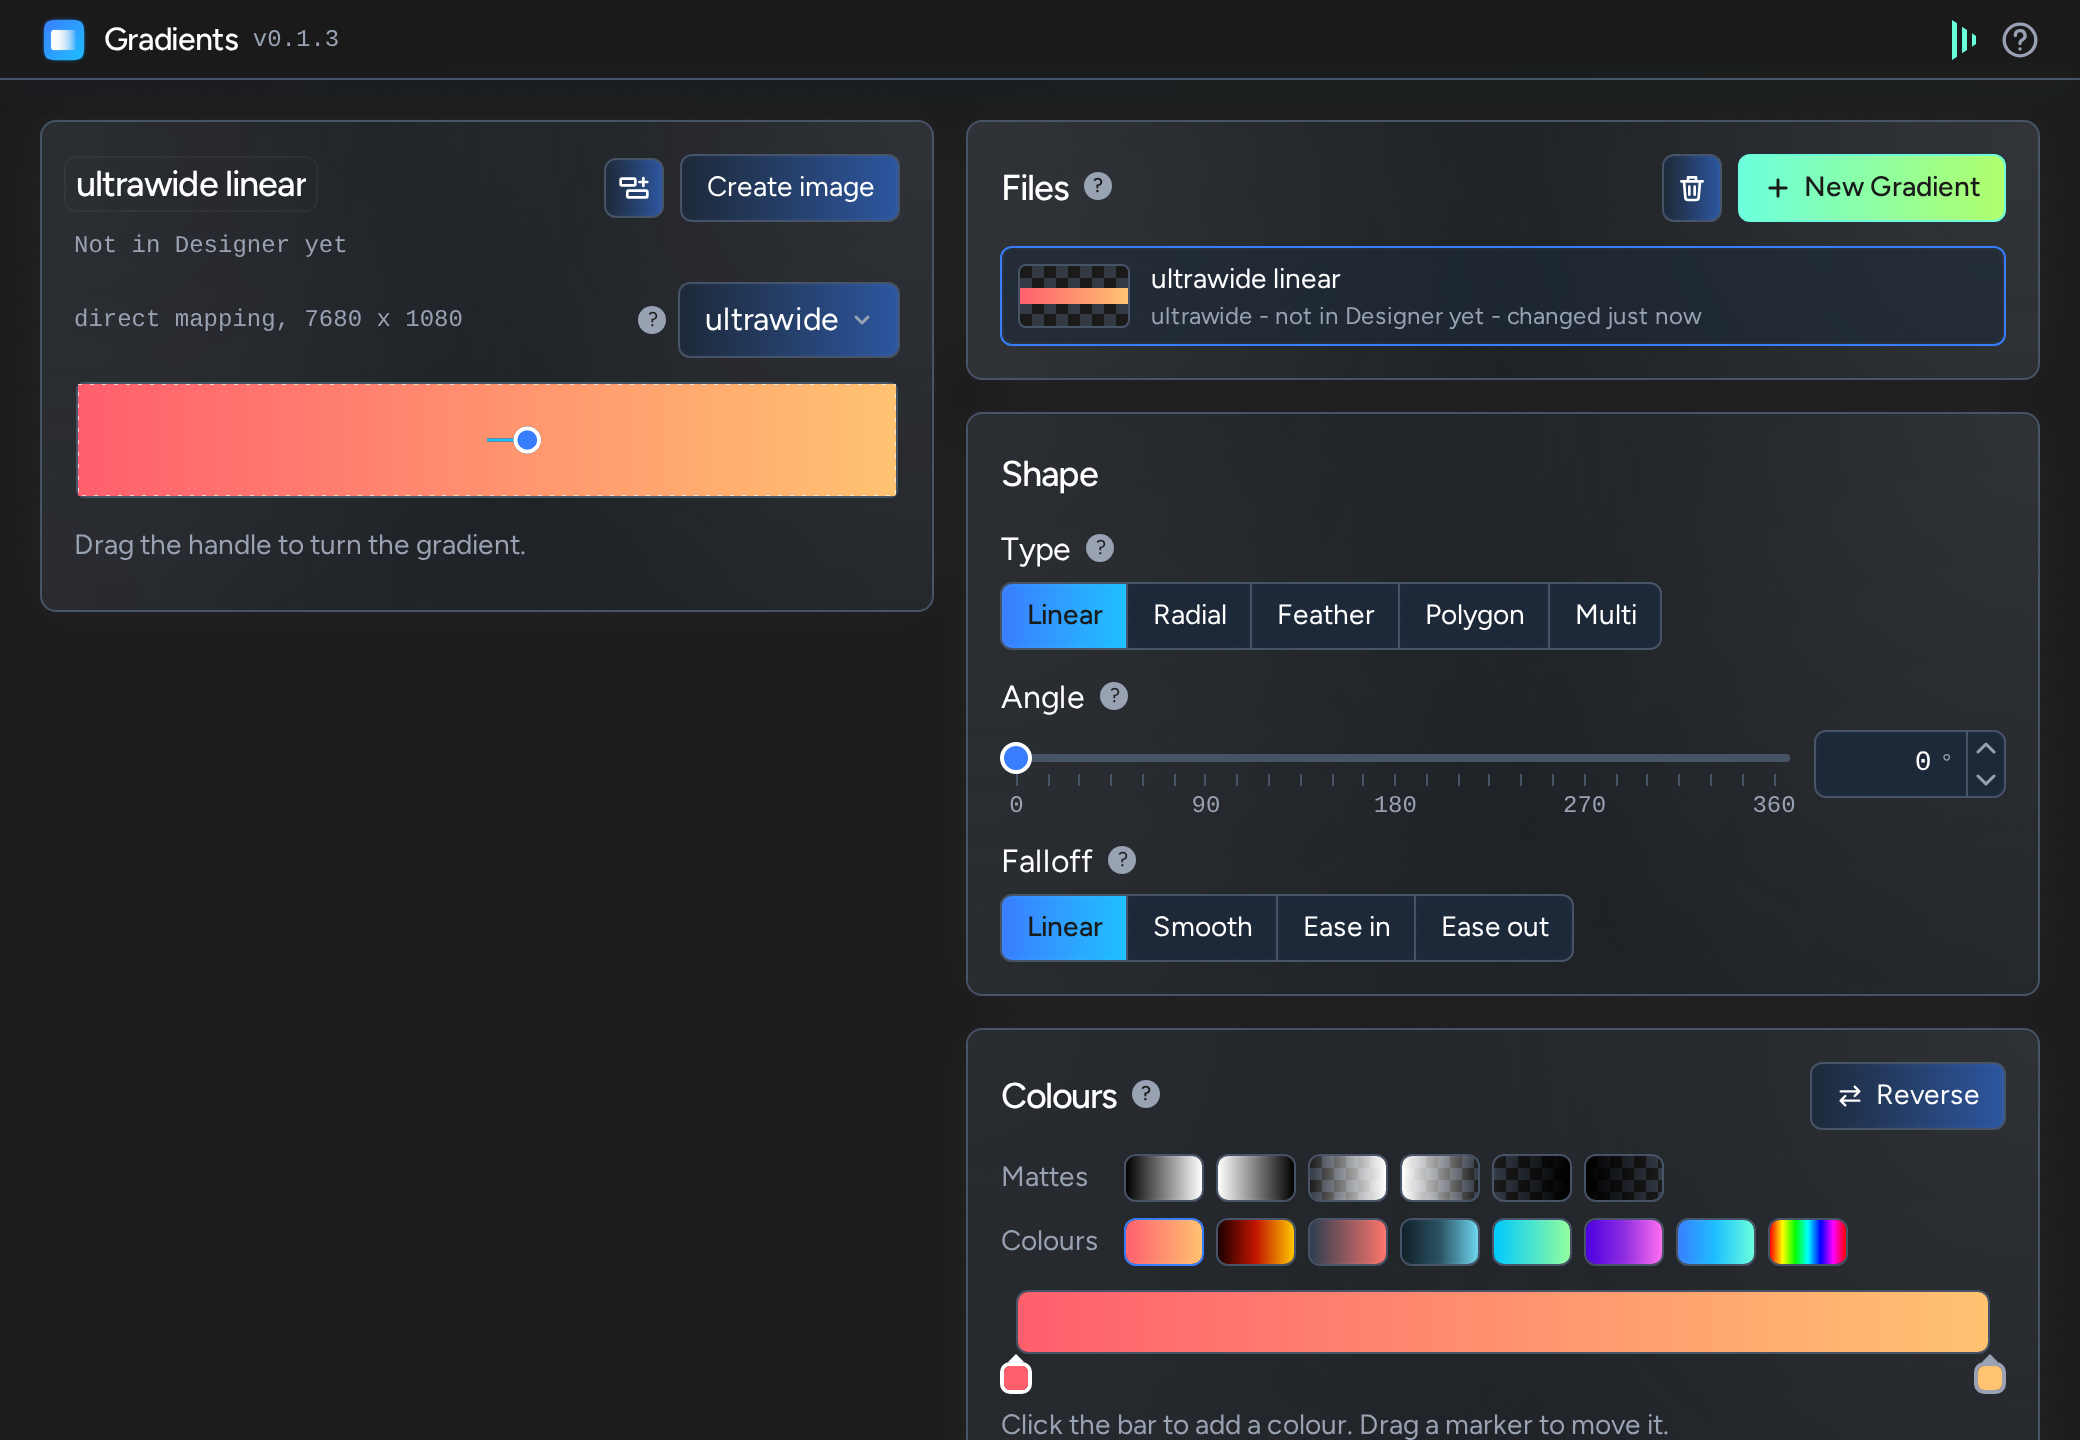This screenshot has width=2080, height=1440.
Task: Select the Linear gradient type
Action: [1064, 615]
